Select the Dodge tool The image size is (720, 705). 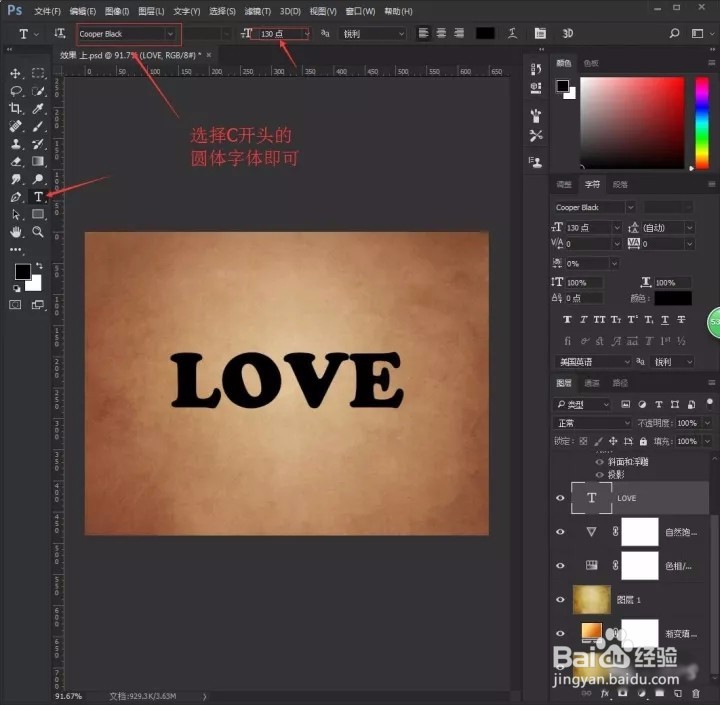click(38, 179)
